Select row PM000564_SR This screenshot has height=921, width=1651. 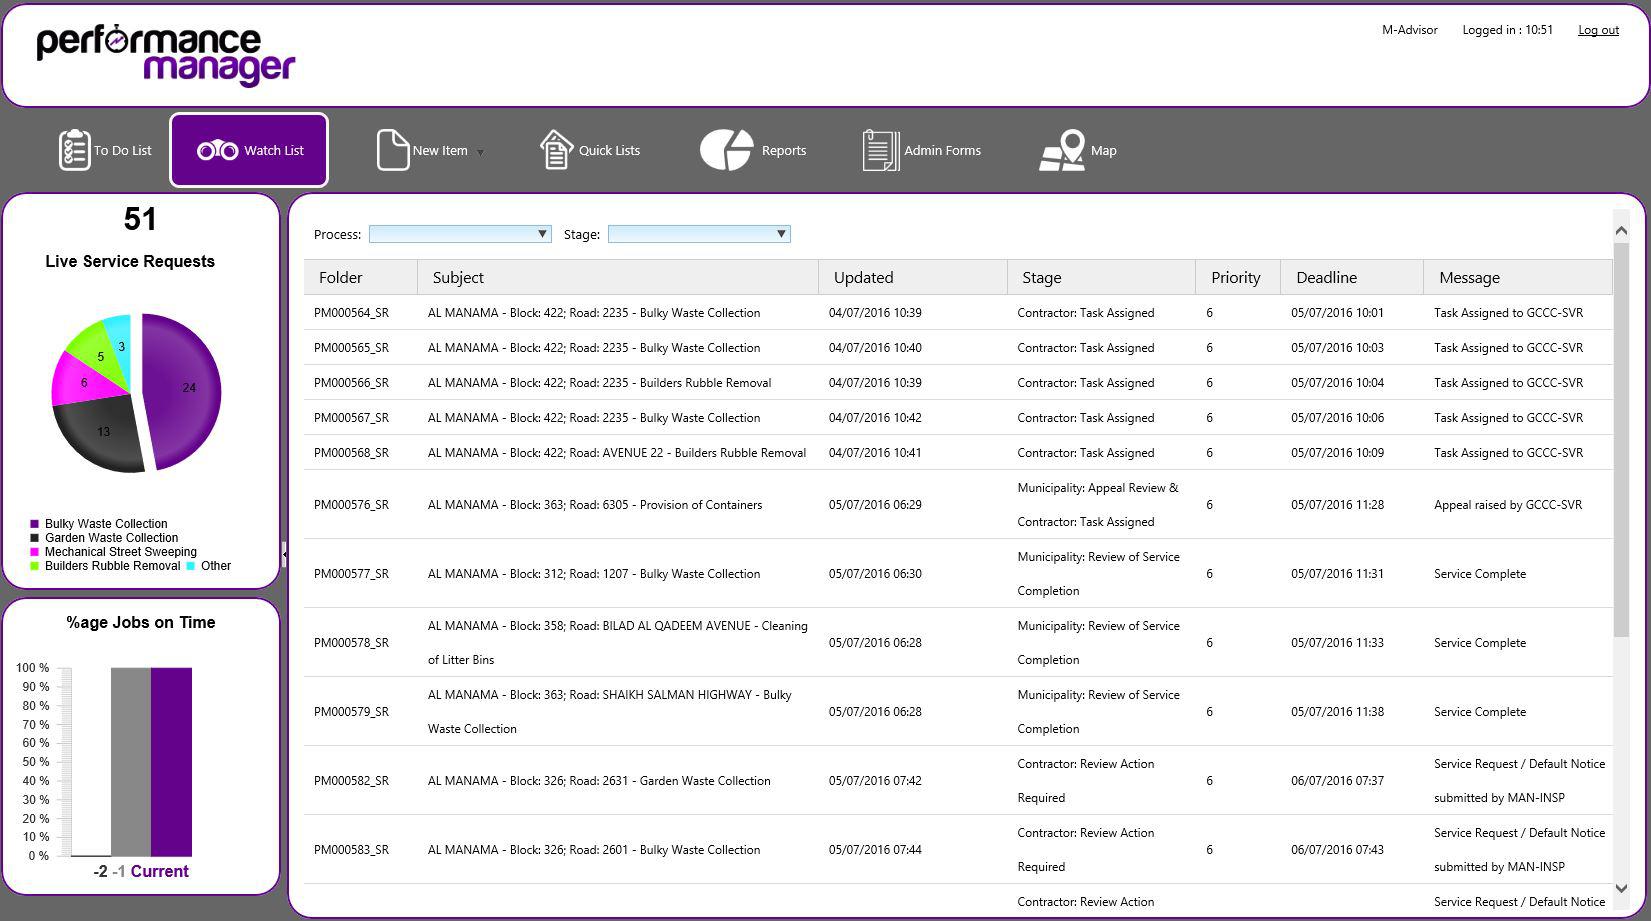pyautogui.click(x=958, y=312)
